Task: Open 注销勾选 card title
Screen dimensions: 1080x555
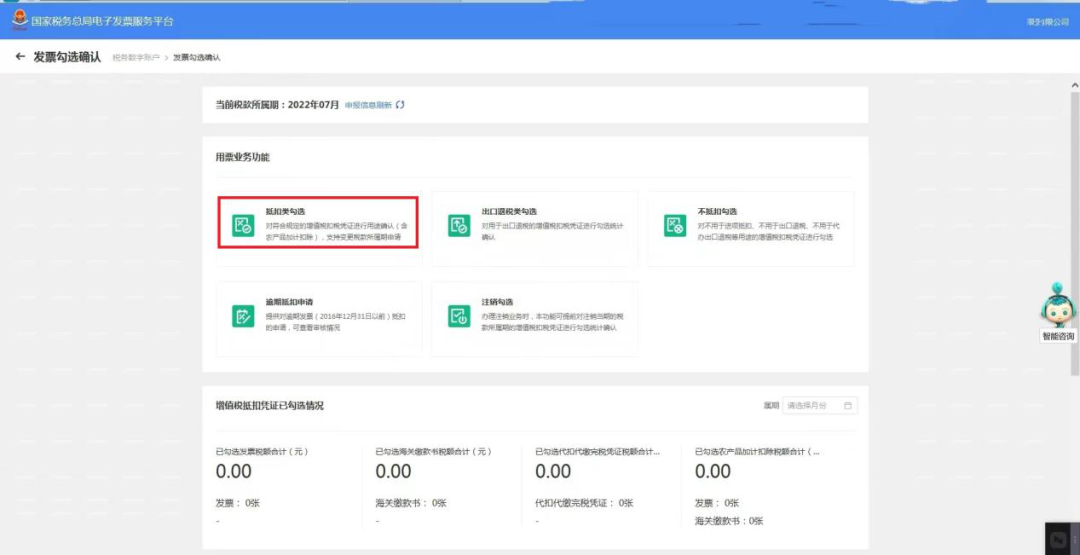Action: click(x=497, y=302)
